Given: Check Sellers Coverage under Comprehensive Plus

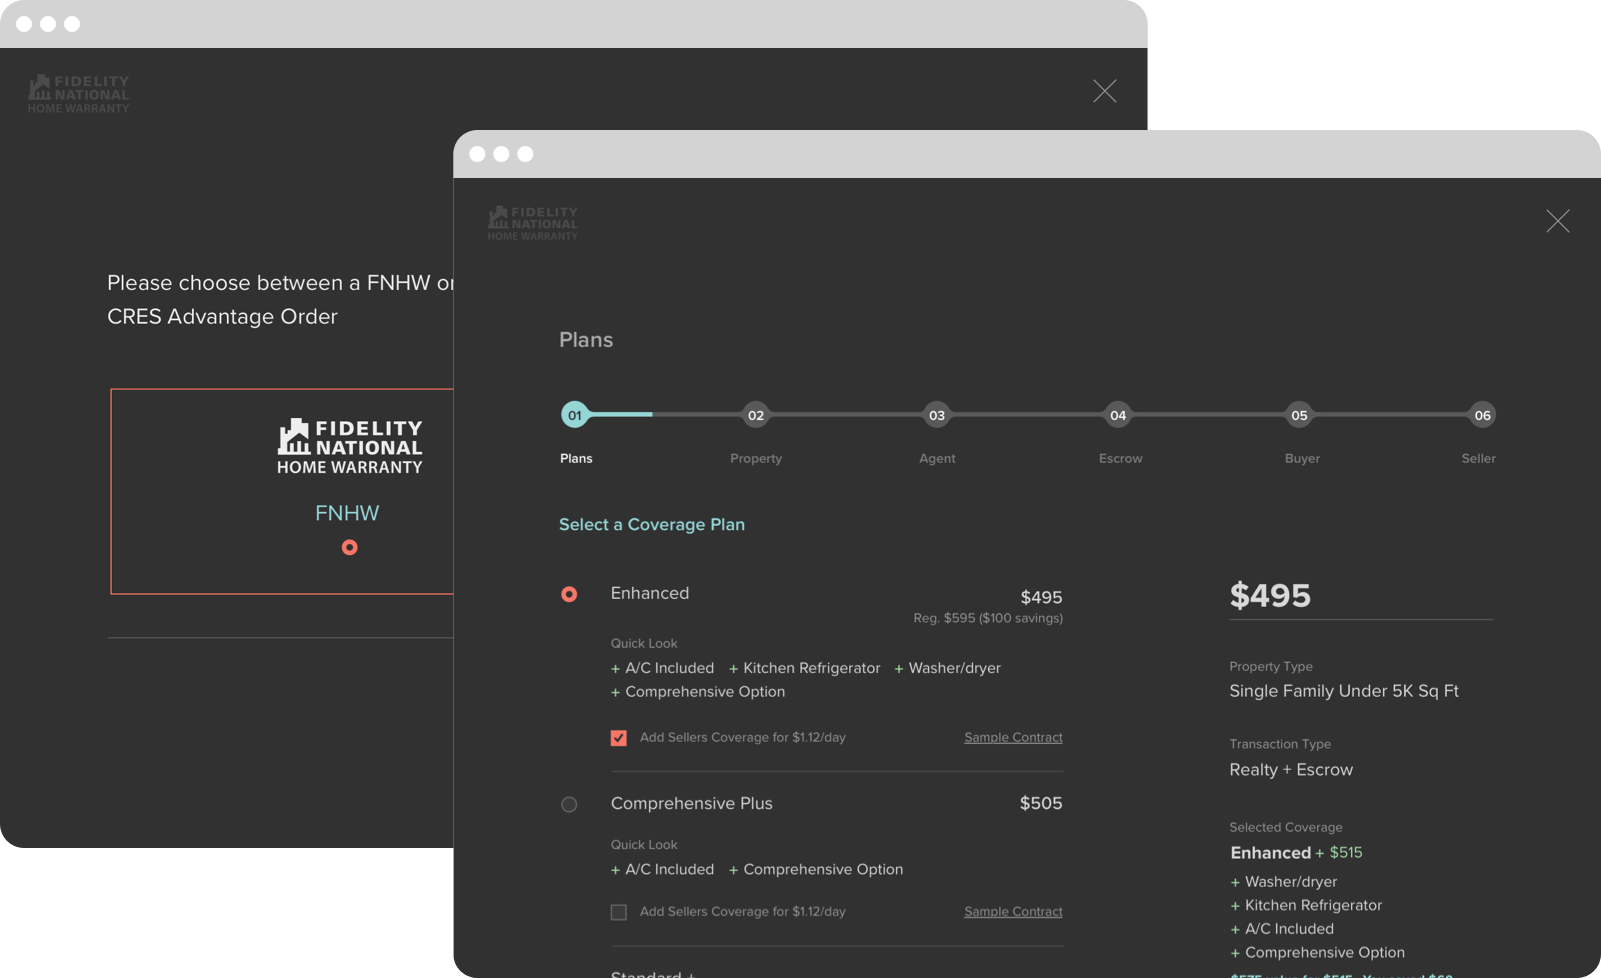Looking at the screenshot, I should click(x=619, y=912).
